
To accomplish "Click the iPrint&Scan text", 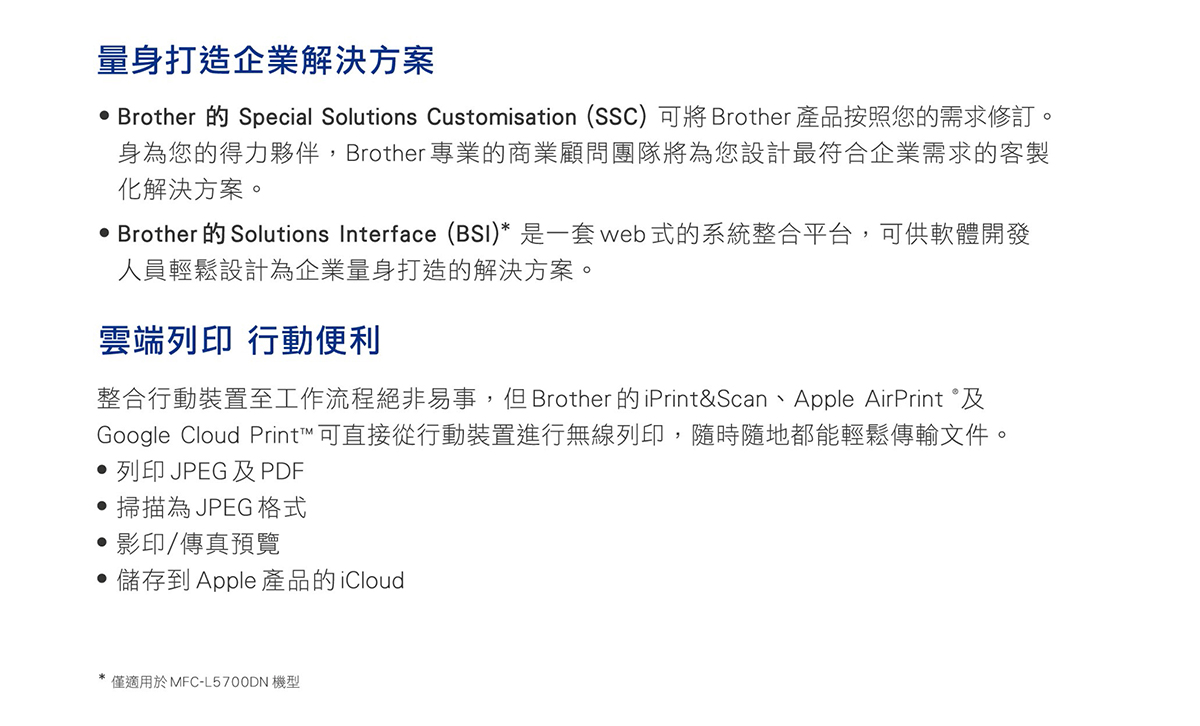I will click(x=706, y=399).
